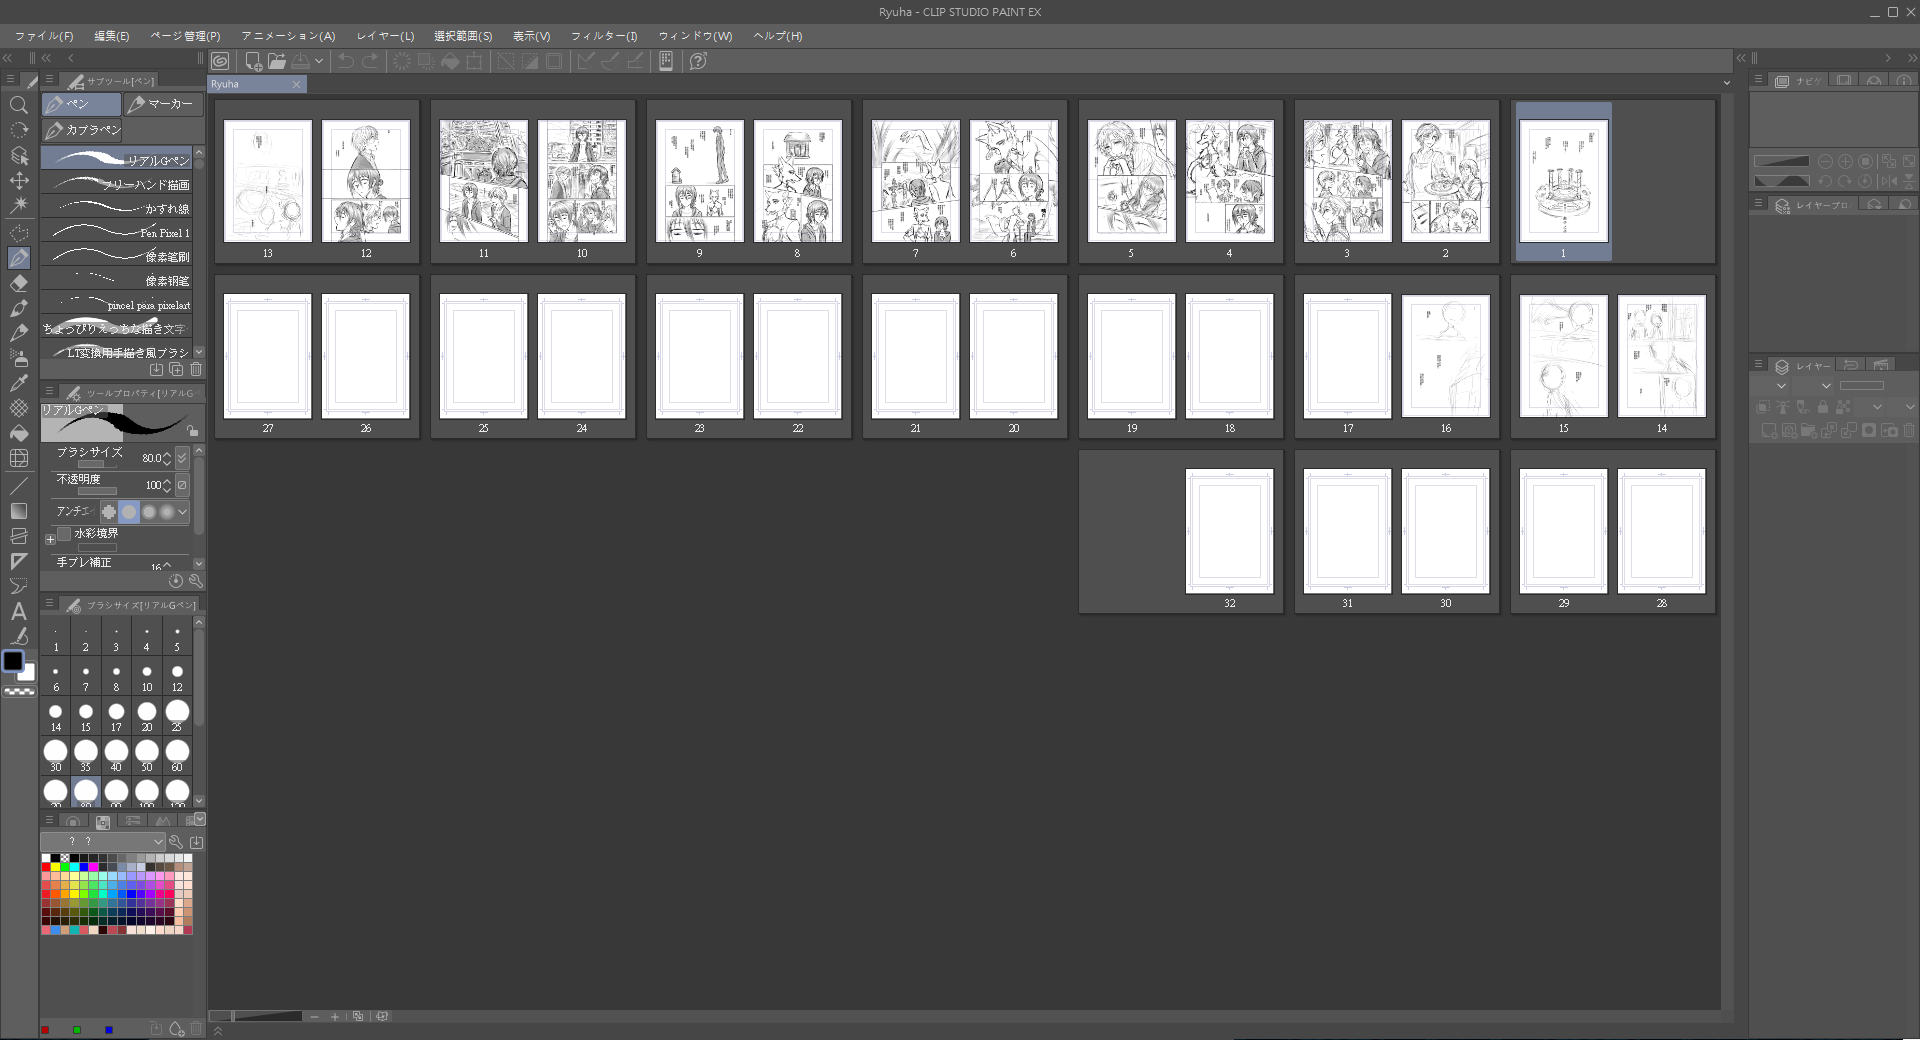The width and height of the screenshot is (1920, 1040).
Task: Select the マーカー sub tool group
Action: (163, 104)
